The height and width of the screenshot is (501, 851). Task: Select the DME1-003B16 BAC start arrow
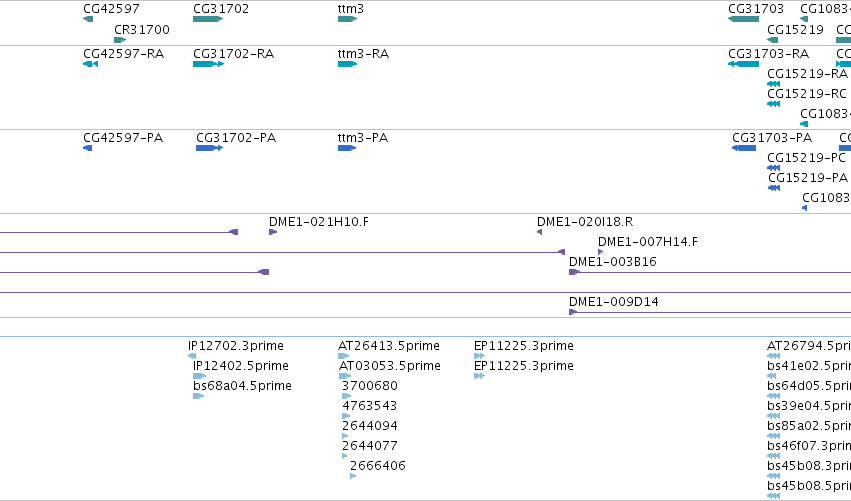574,272
